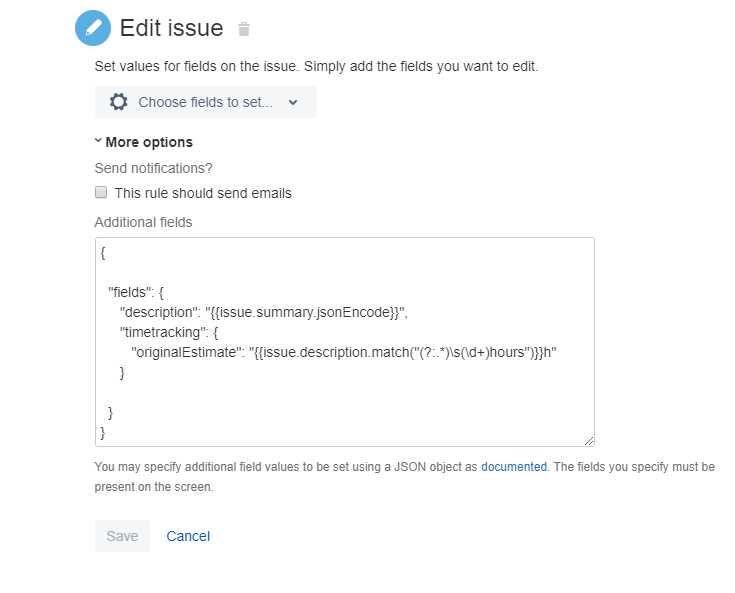The image size is (735, 593).
Task: Enable the send emails checkbox
Action: tap(101, 192)
